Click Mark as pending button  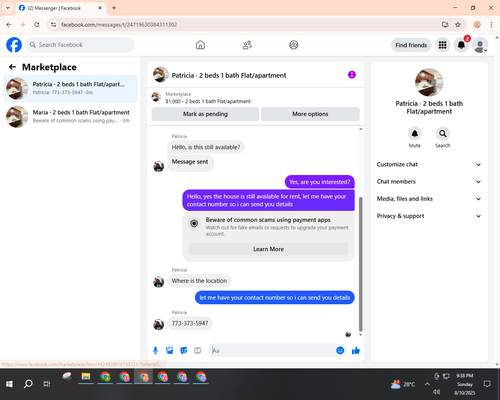pyautogui.click(x=205, y=114)
